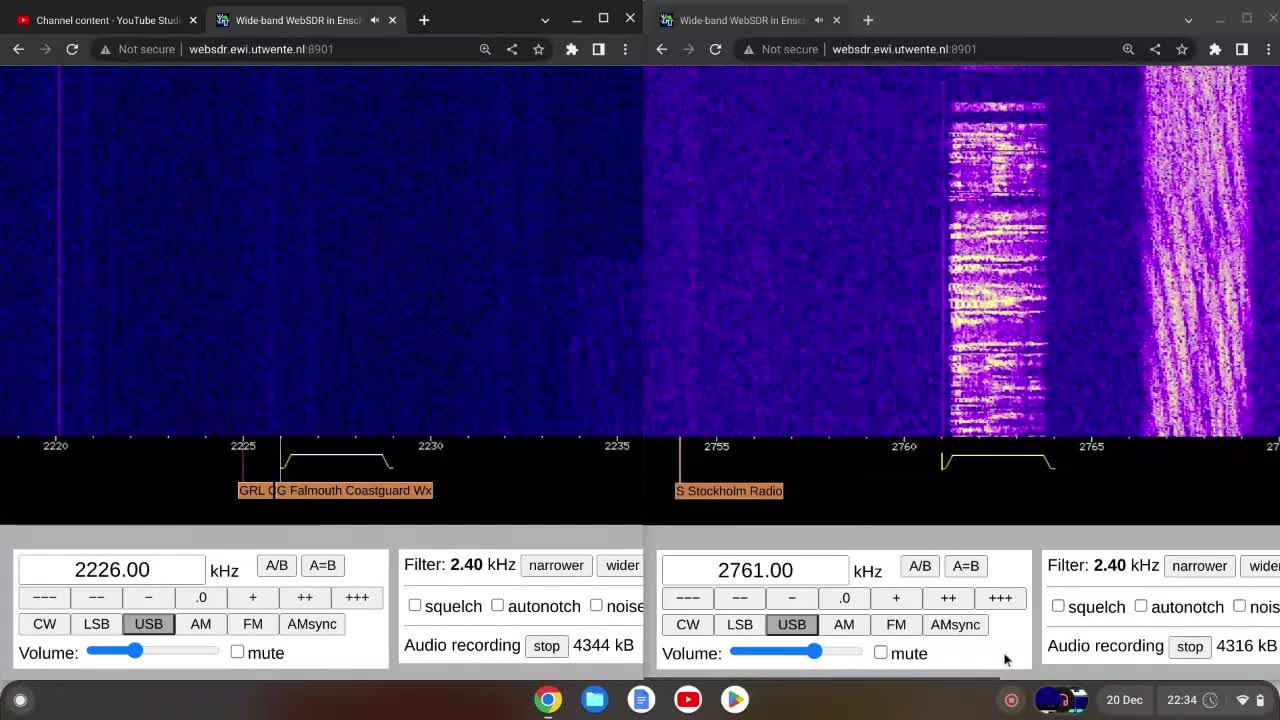
Task: Switch to Channel content YouTube Studio tab
Action: (105, 20)
